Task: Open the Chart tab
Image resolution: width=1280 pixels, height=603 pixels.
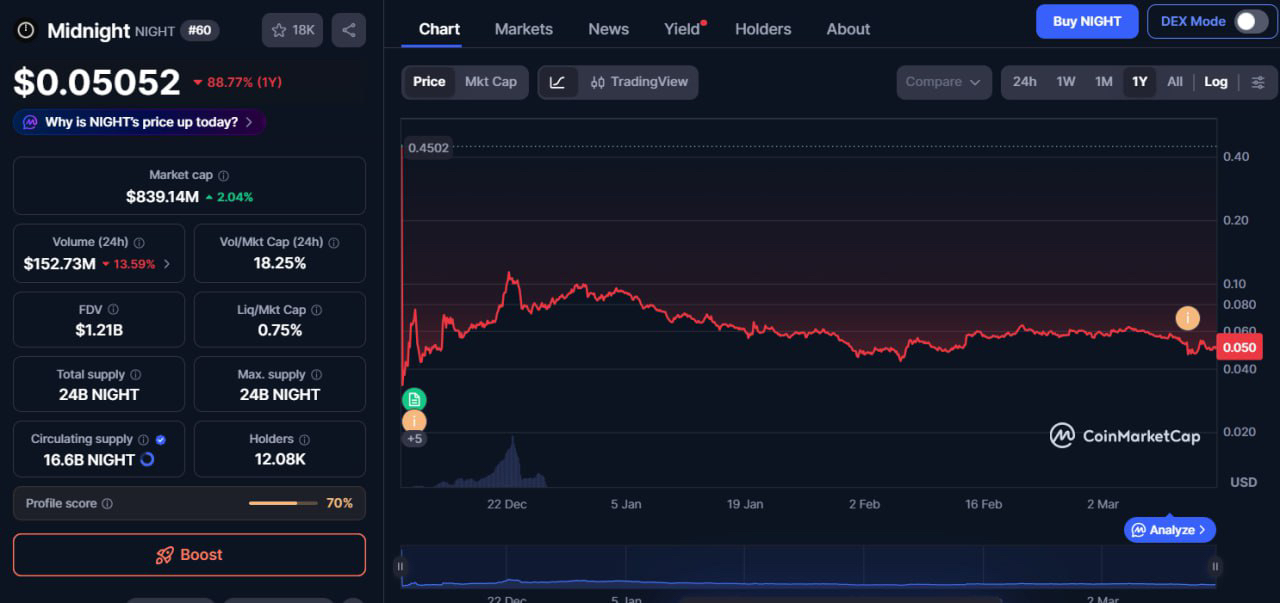Action: [x=439, y=29]
